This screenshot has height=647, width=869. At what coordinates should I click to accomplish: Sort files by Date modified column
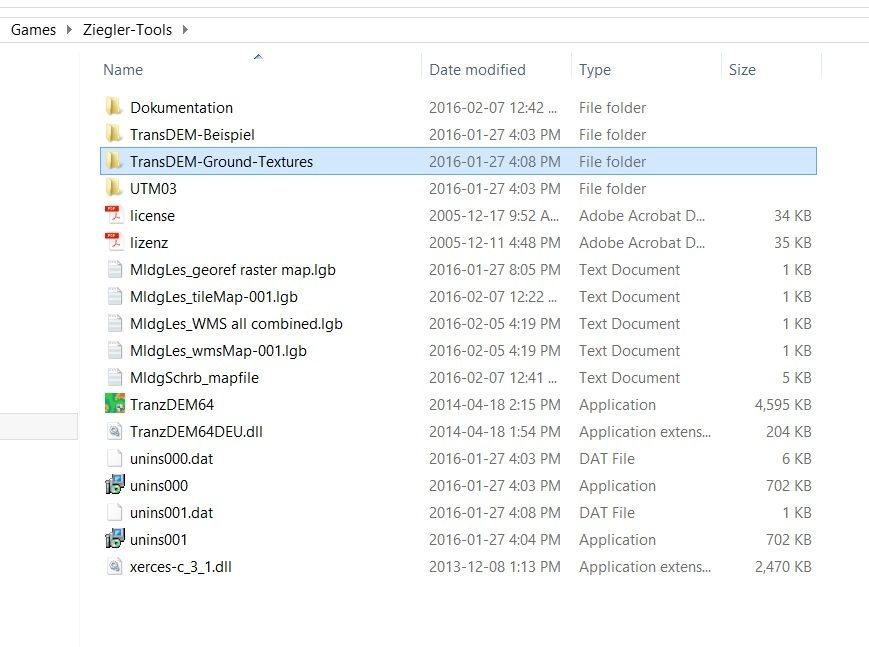point(477,70)
